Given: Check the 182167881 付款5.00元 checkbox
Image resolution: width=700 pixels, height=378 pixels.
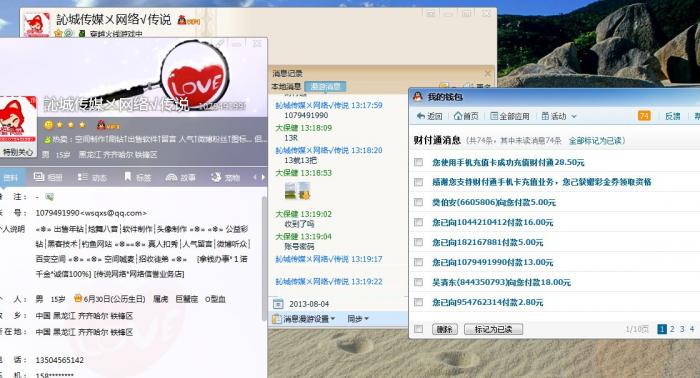Looking at the screenshot, I should 418,242.
